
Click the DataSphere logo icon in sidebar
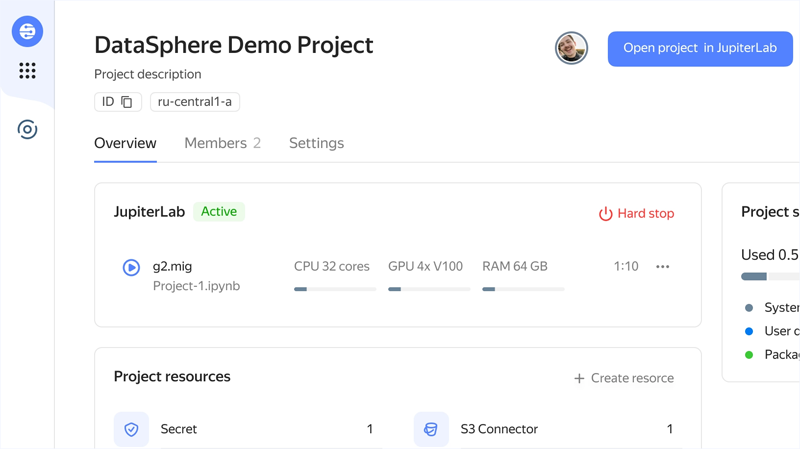pyautogui.click(x=27, y=32)
